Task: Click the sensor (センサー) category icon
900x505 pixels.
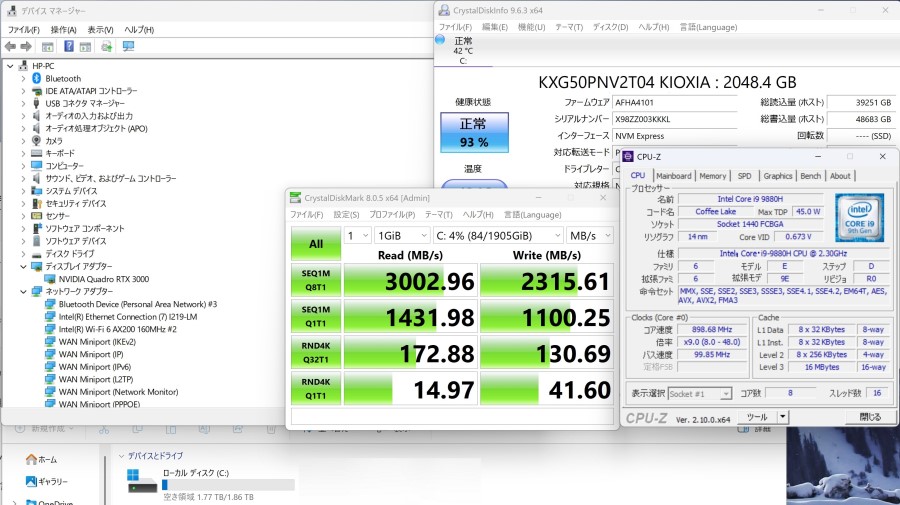Action: 37,216
